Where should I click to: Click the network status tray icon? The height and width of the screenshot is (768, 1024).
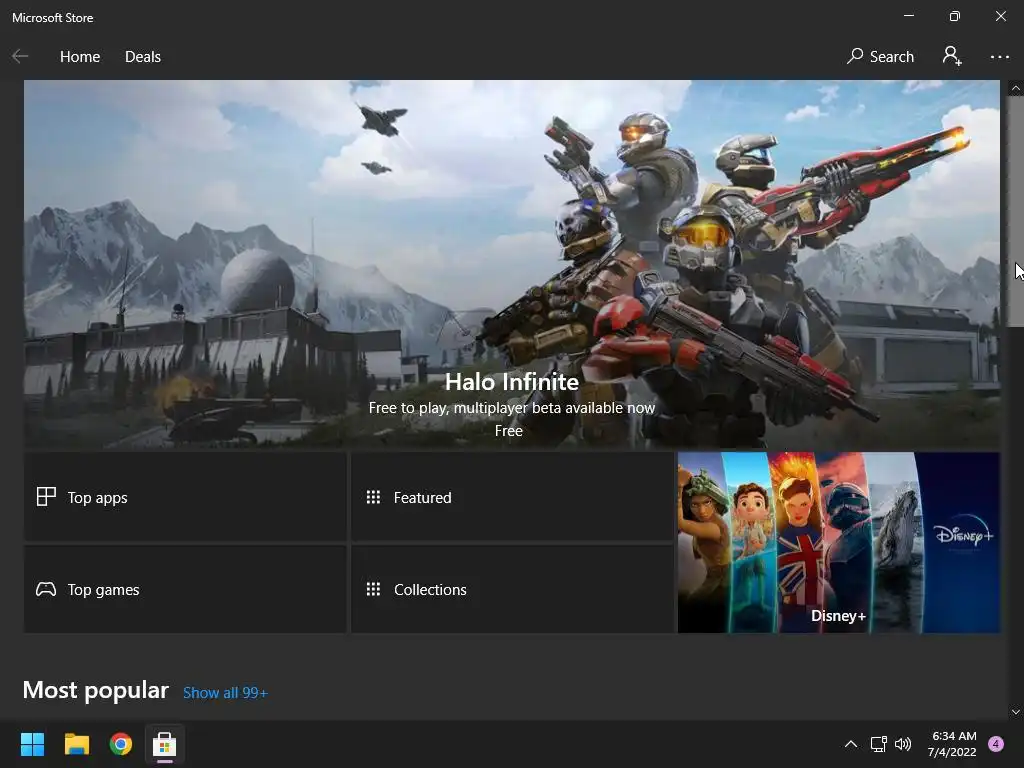tap(878, 744)
